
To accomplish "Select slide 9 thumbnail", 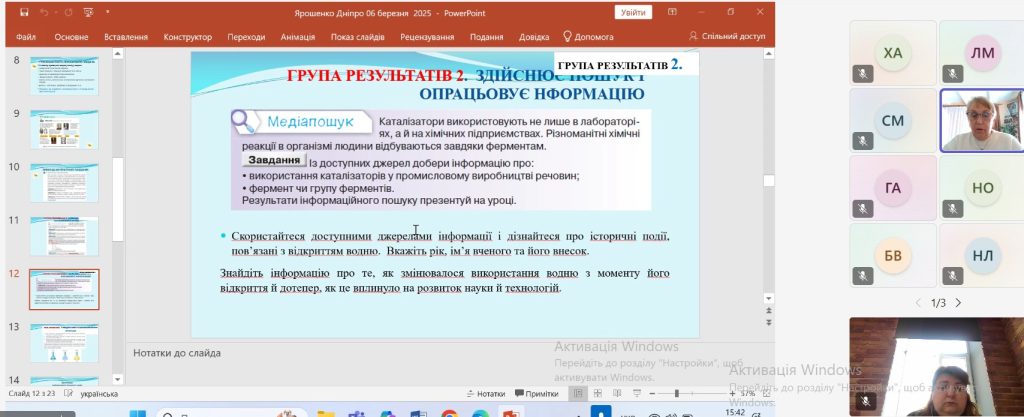I will (x=64, y=129).
